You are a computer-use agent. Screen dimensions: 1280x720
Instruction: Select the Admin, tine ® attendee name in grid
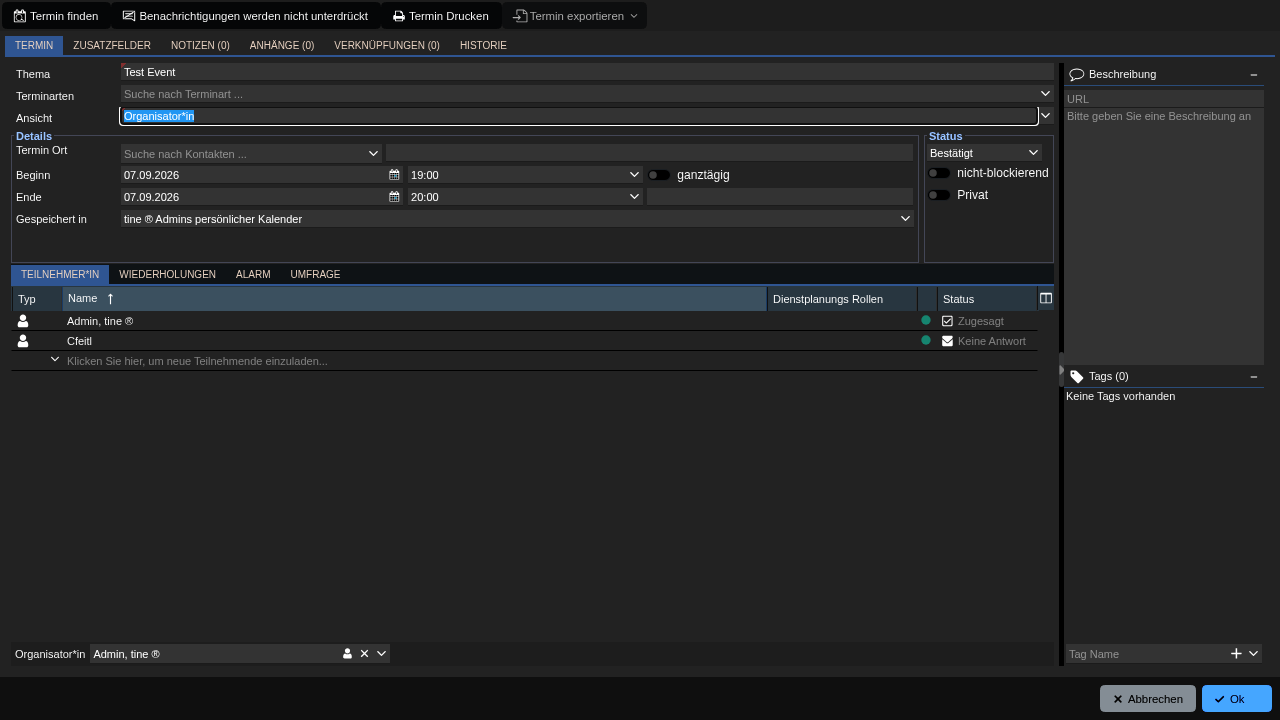pos(100,321)
